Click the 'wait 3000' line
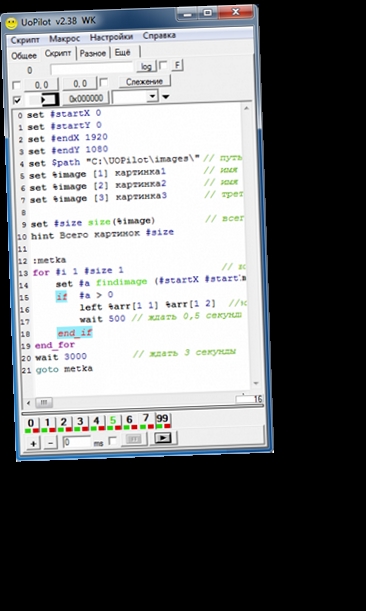The width and height of the screenshot is (366, 611). point(61,357)
